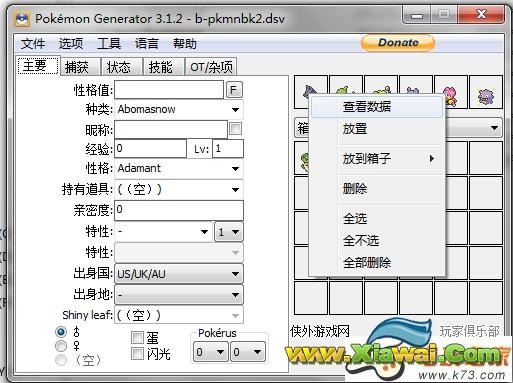Image resolution: width=513 pixels, height=383 pixels.
Task: Open the 持有道具 item dropdown
Action: click(x=179, y=190)
